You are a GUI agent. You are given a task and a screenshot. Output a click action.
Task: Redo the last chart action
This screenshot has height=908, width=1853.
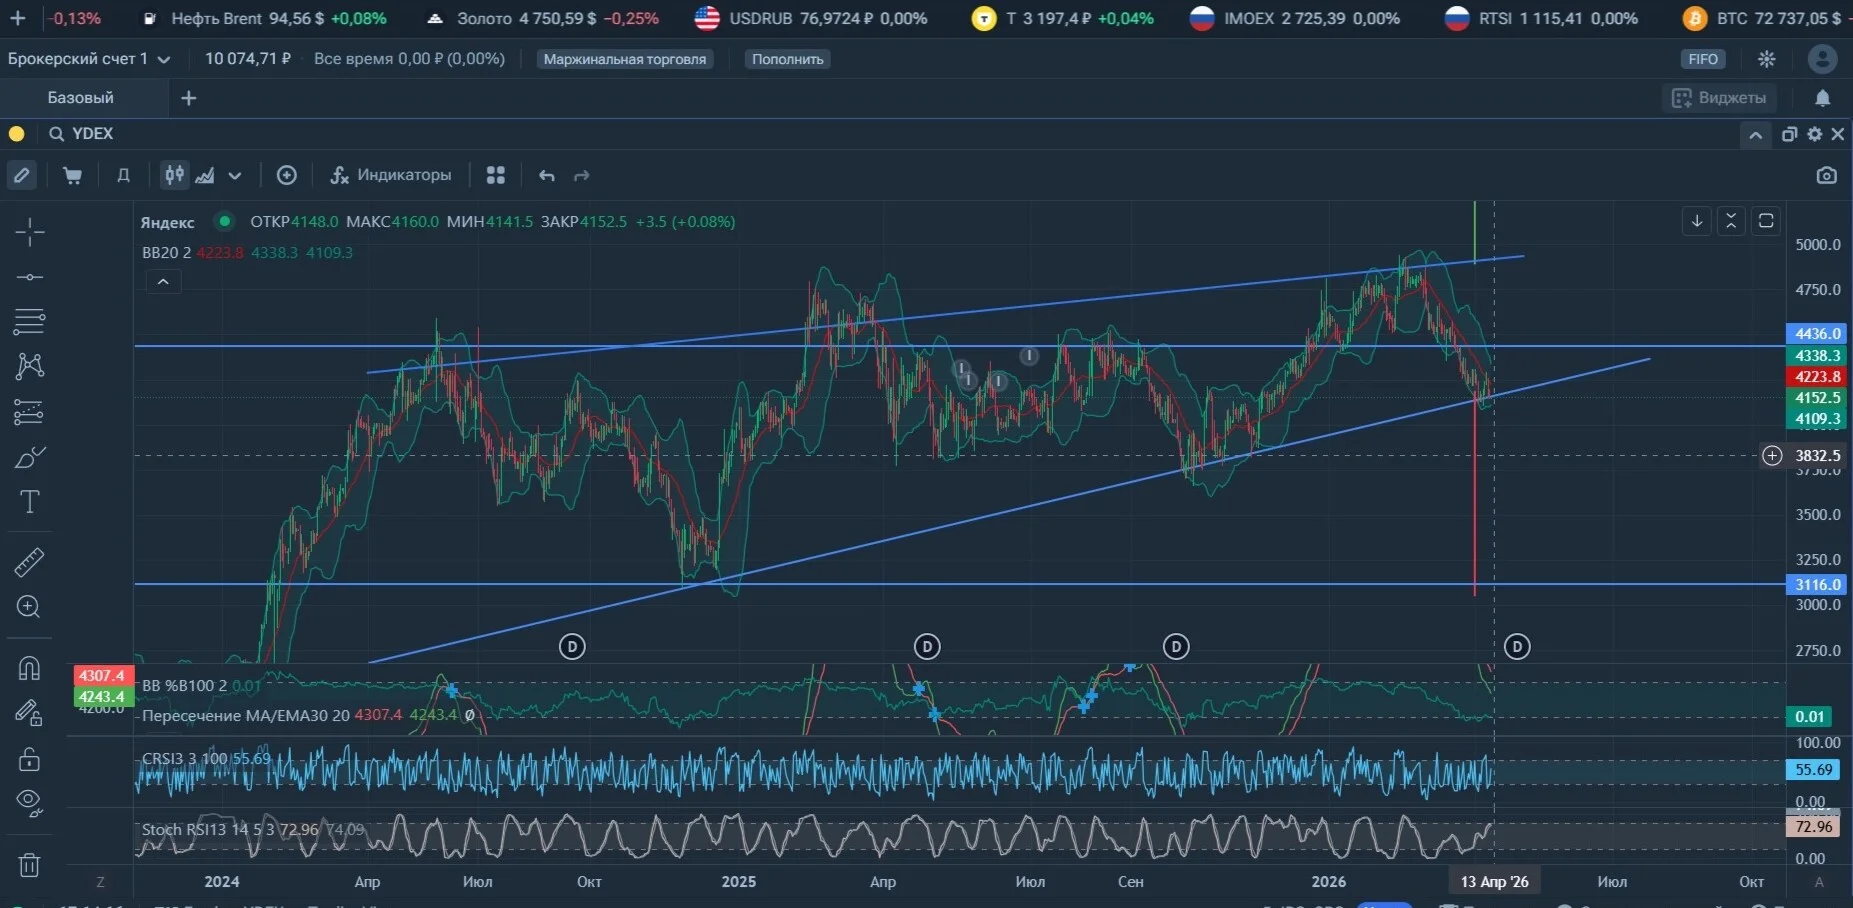coord(582,175)
